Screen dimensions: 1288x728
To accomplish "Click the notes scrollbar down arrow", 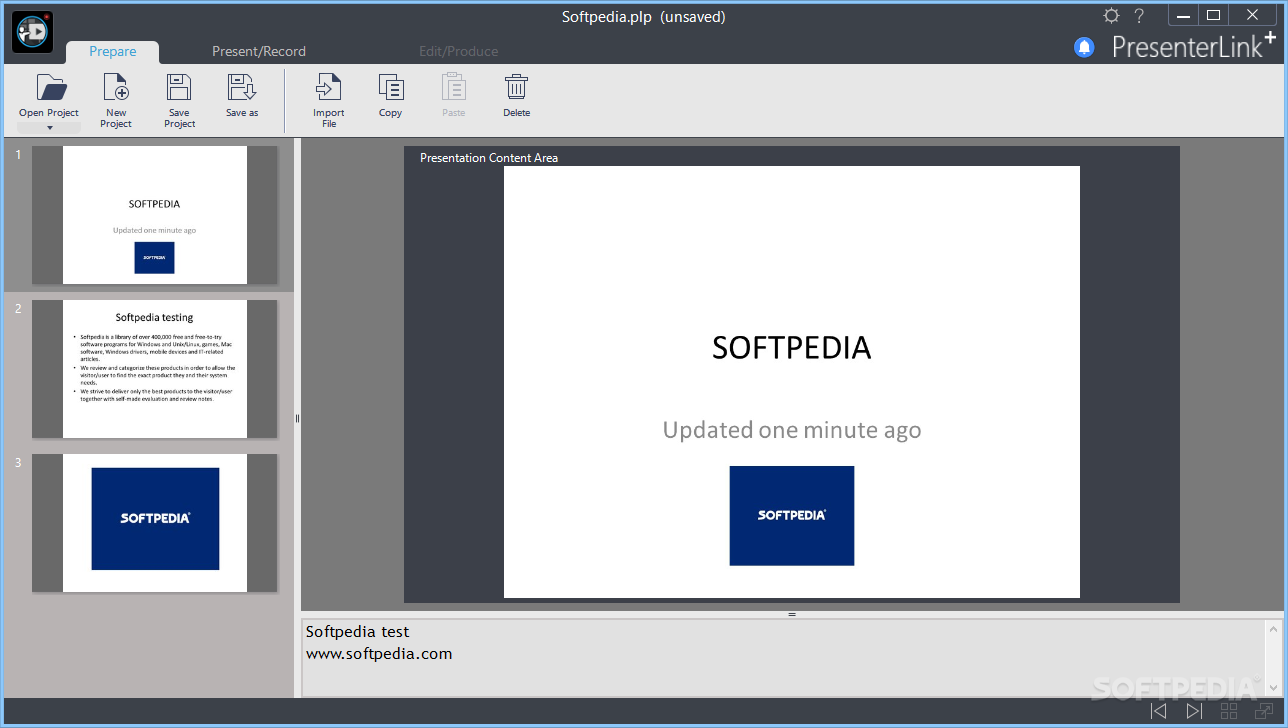I will [x=1274, y=687].
